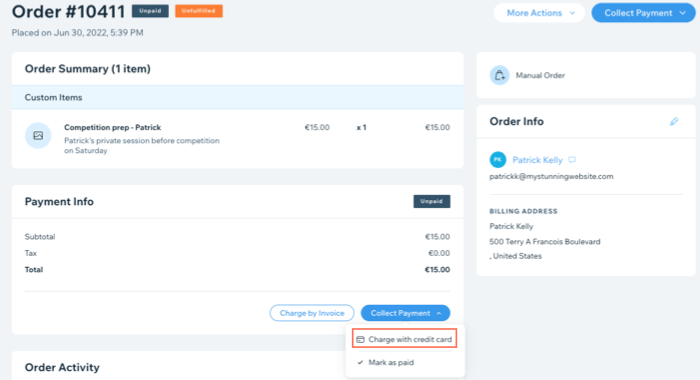Click the Manual Order bag icon
Image resolution: width=700 pixels, height=380 pixels.
[x=499, y=75]
